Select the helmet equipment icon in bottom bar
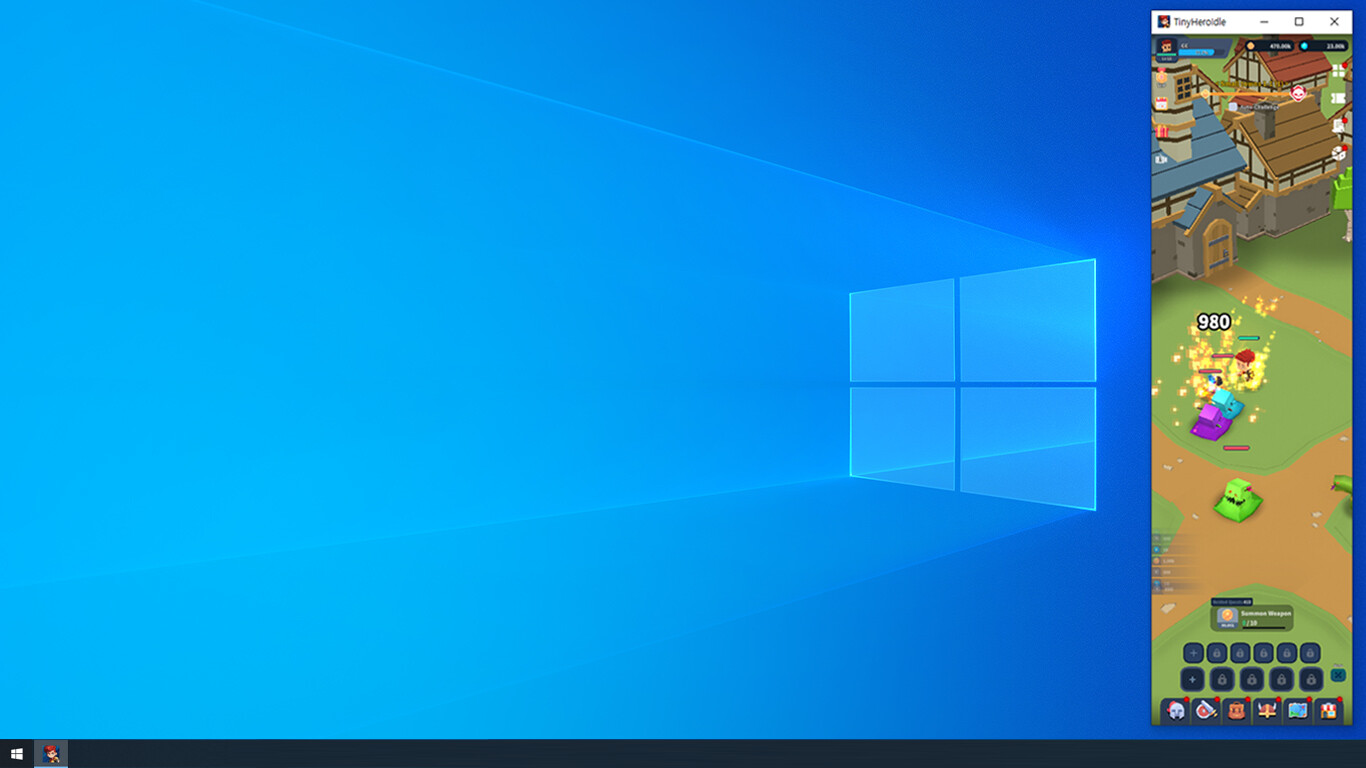 point(1175,710)
